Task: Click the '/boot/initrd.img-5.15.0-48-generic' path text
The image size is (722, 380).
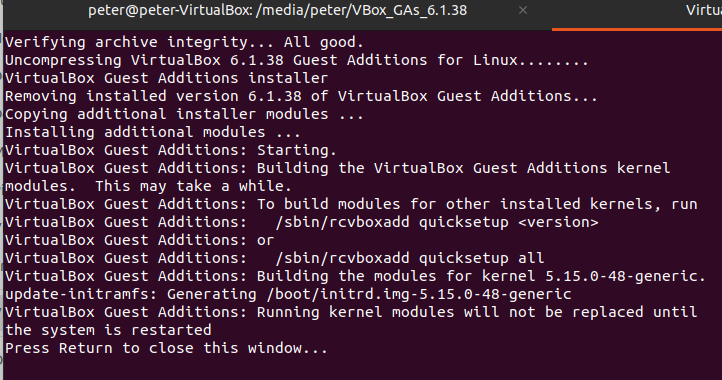Action: click(x=419, y=294)
